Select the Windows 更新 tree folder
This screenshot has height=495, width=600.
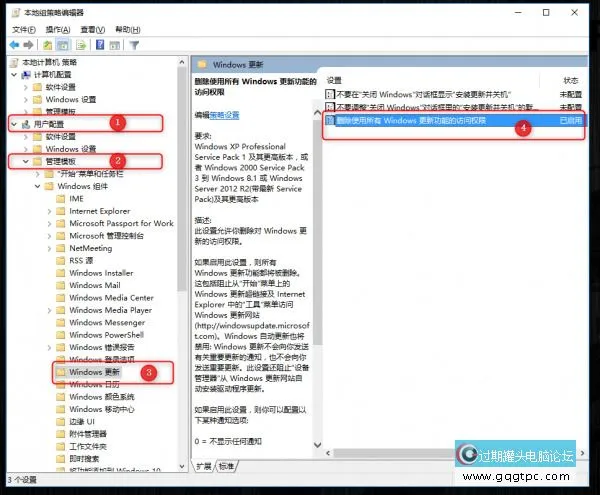click(94, 372)
